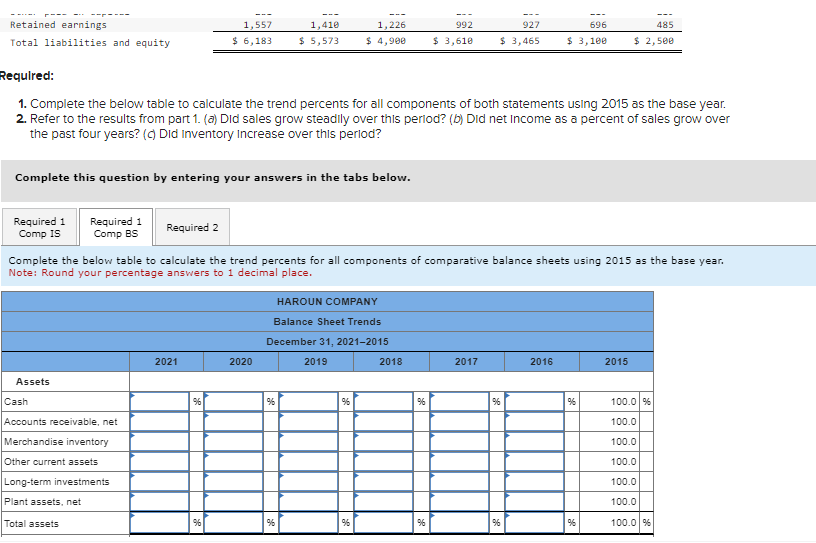Image resolution: width=816 pixels, height=543 pixels.
Task: Click Other current assets 2021 cell
Action: point(159,462)
